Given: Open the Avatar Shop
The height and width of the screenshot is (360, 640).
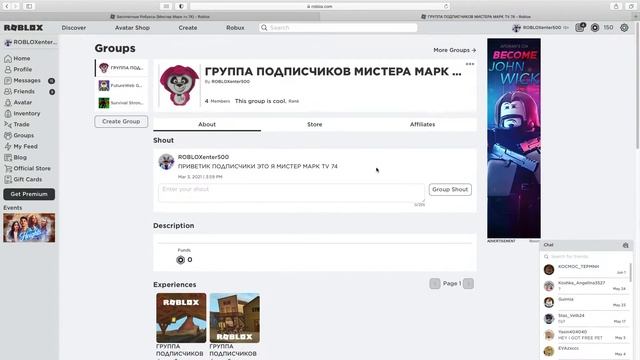Looking at the screenshot, I should pos(132,28).
